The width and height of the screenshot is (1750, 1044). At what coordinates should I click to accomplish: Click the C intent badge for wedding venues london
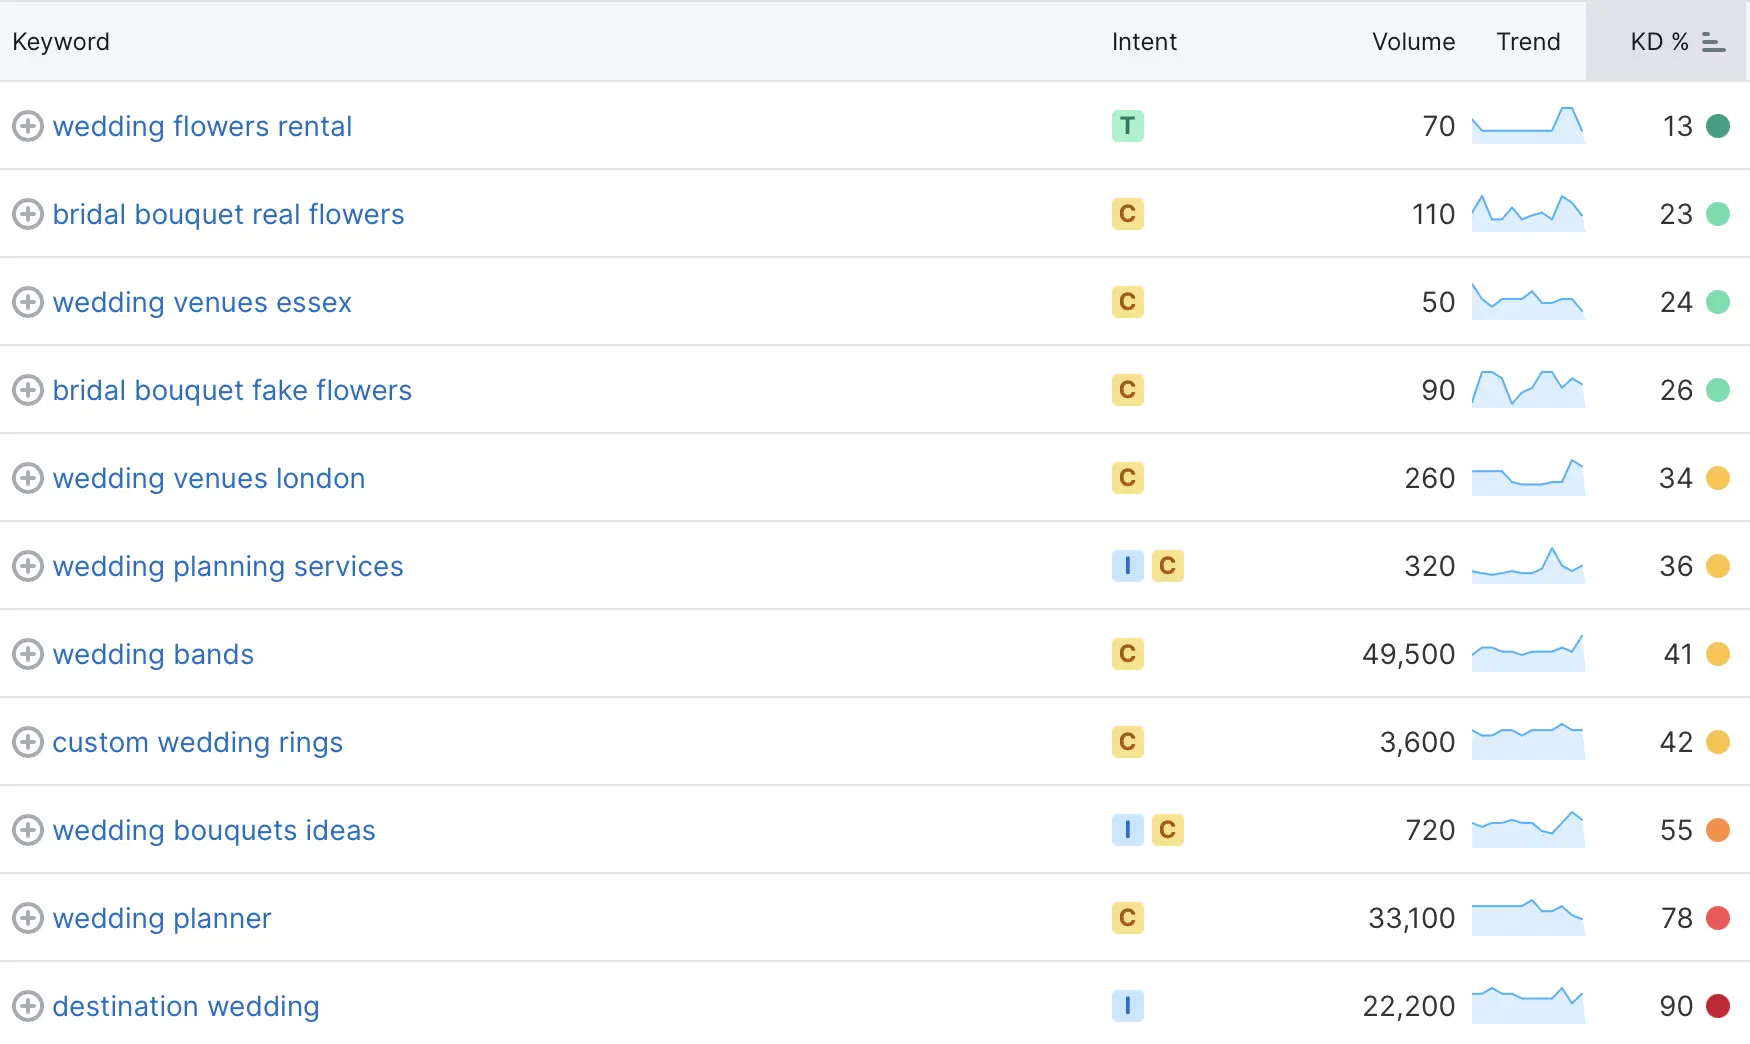coord(1128,478)
